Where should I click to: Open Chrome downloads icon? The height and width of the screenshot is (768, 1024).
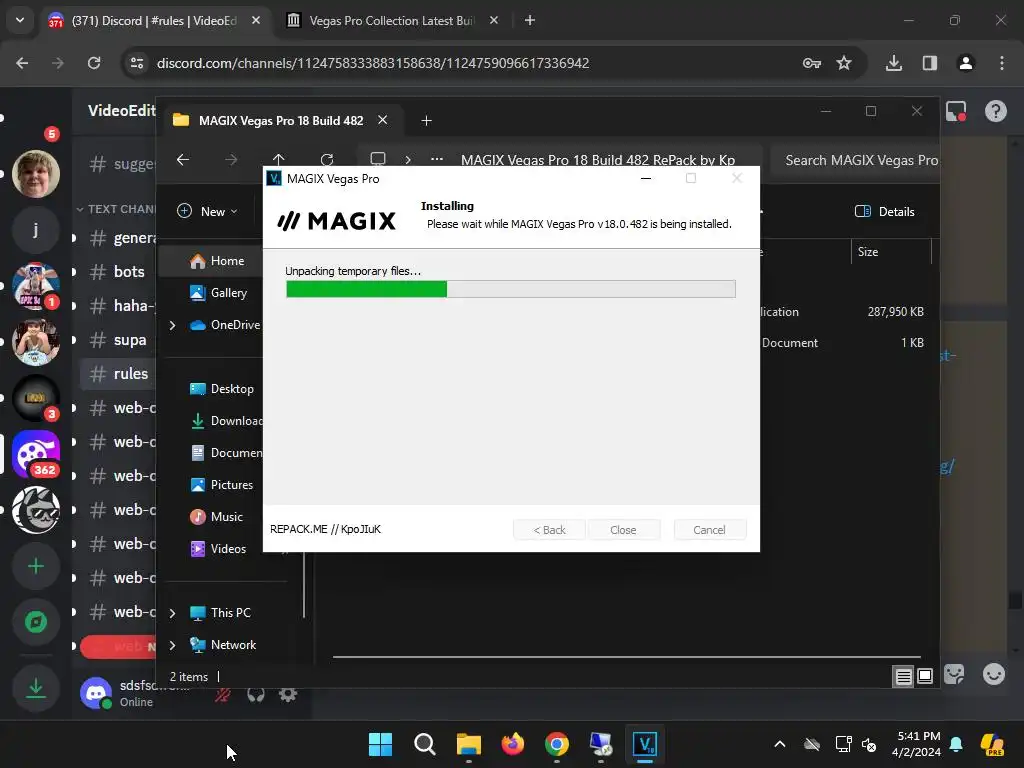tap(893, 63)
